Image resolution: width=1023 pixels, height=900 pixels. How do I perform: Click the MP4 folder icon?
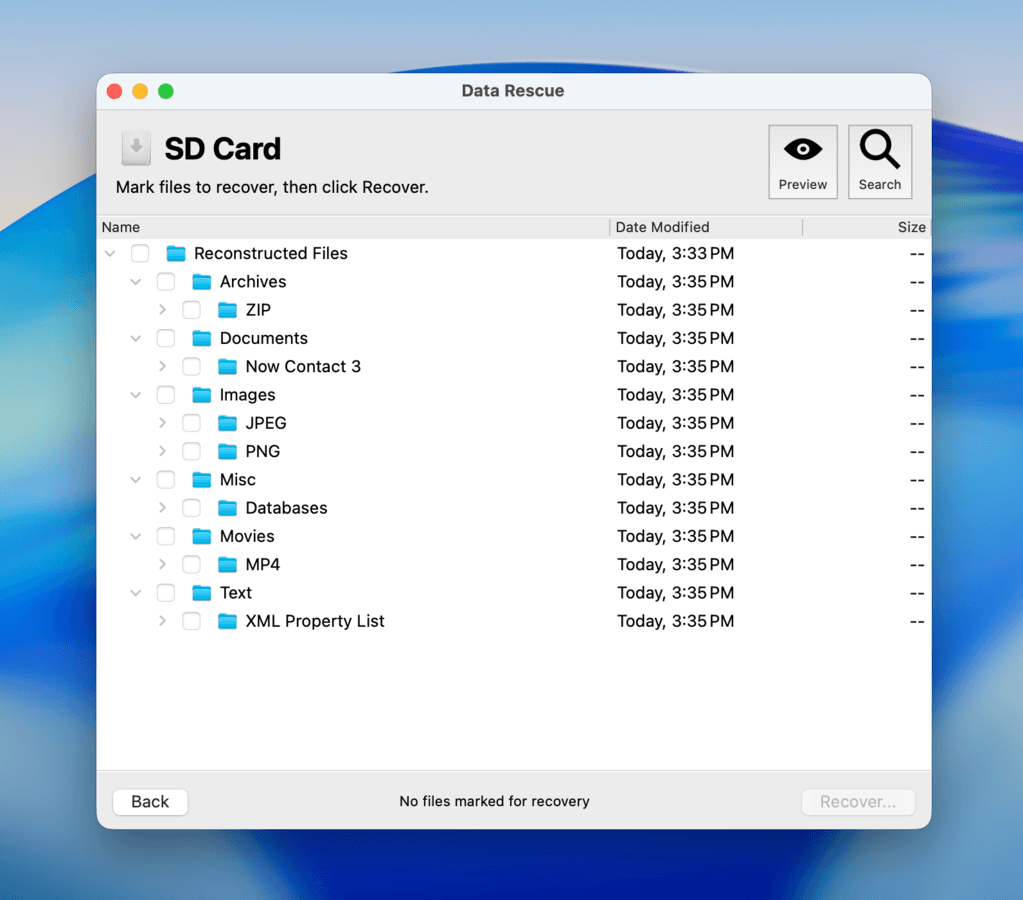[x=227, y=564]
